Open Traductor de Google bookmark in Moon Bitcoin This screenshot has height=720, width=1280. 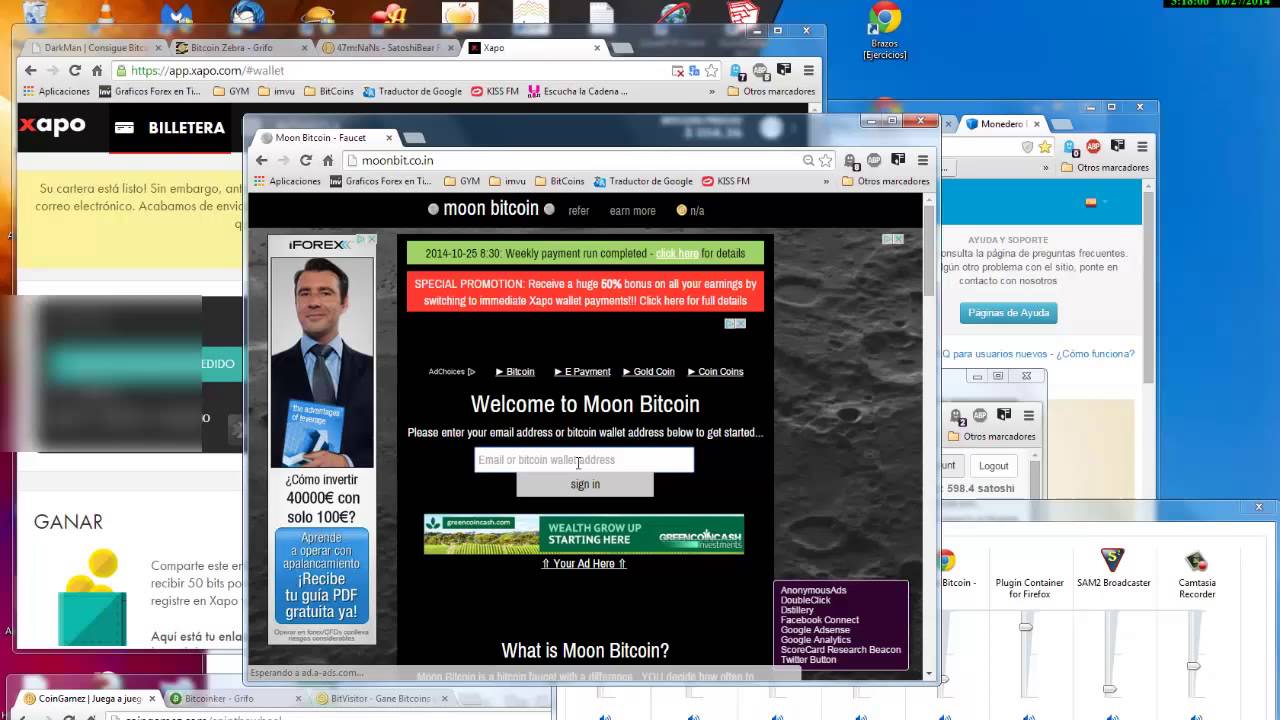point(643,181)
